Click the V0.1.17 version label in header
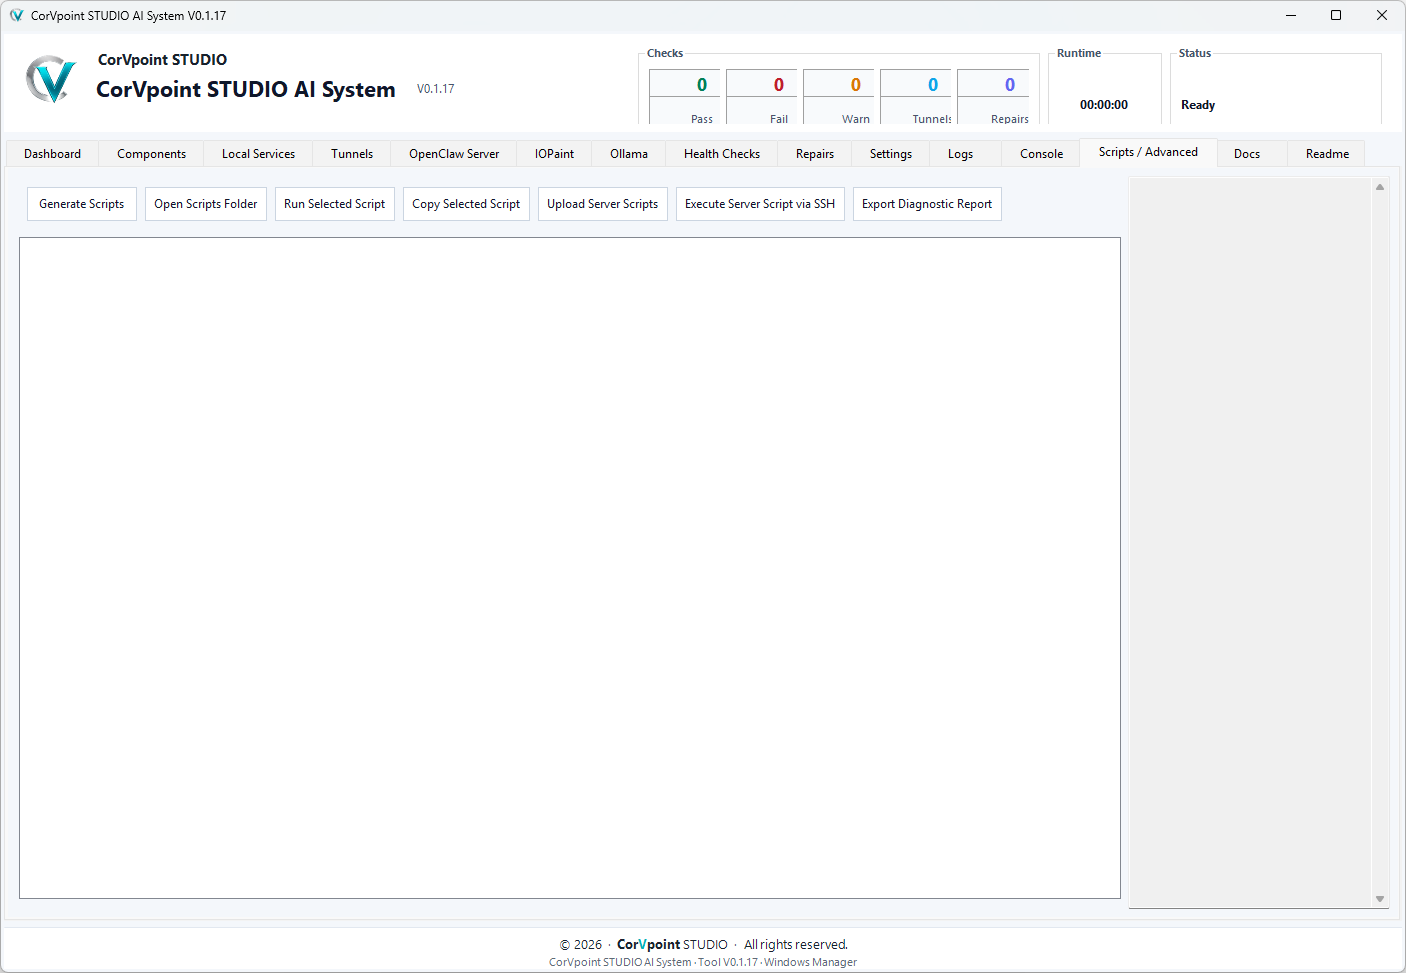The height and width of the screenshot is (973, 1406). click(436, 89)
